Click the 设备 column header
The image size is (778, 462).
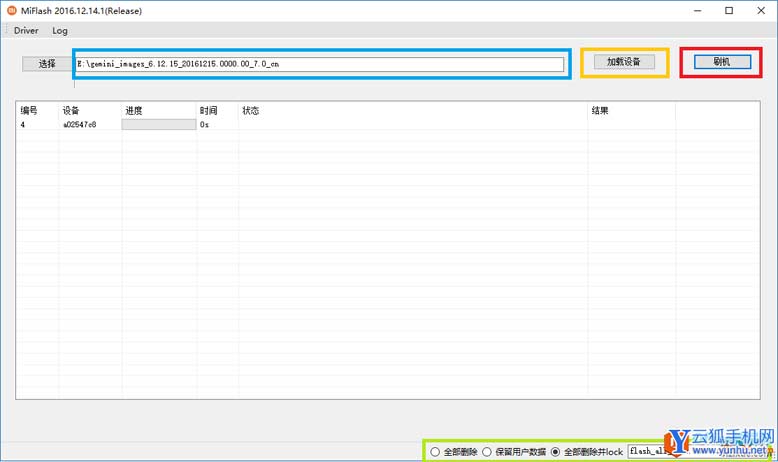[71, 110]
